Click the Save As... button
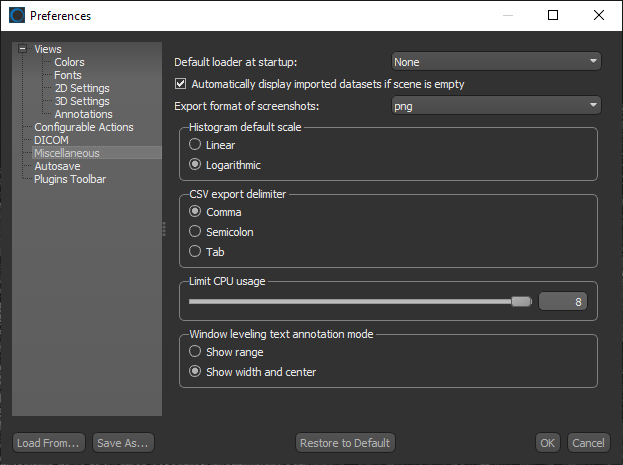623x465 pixels. (123, 442)
